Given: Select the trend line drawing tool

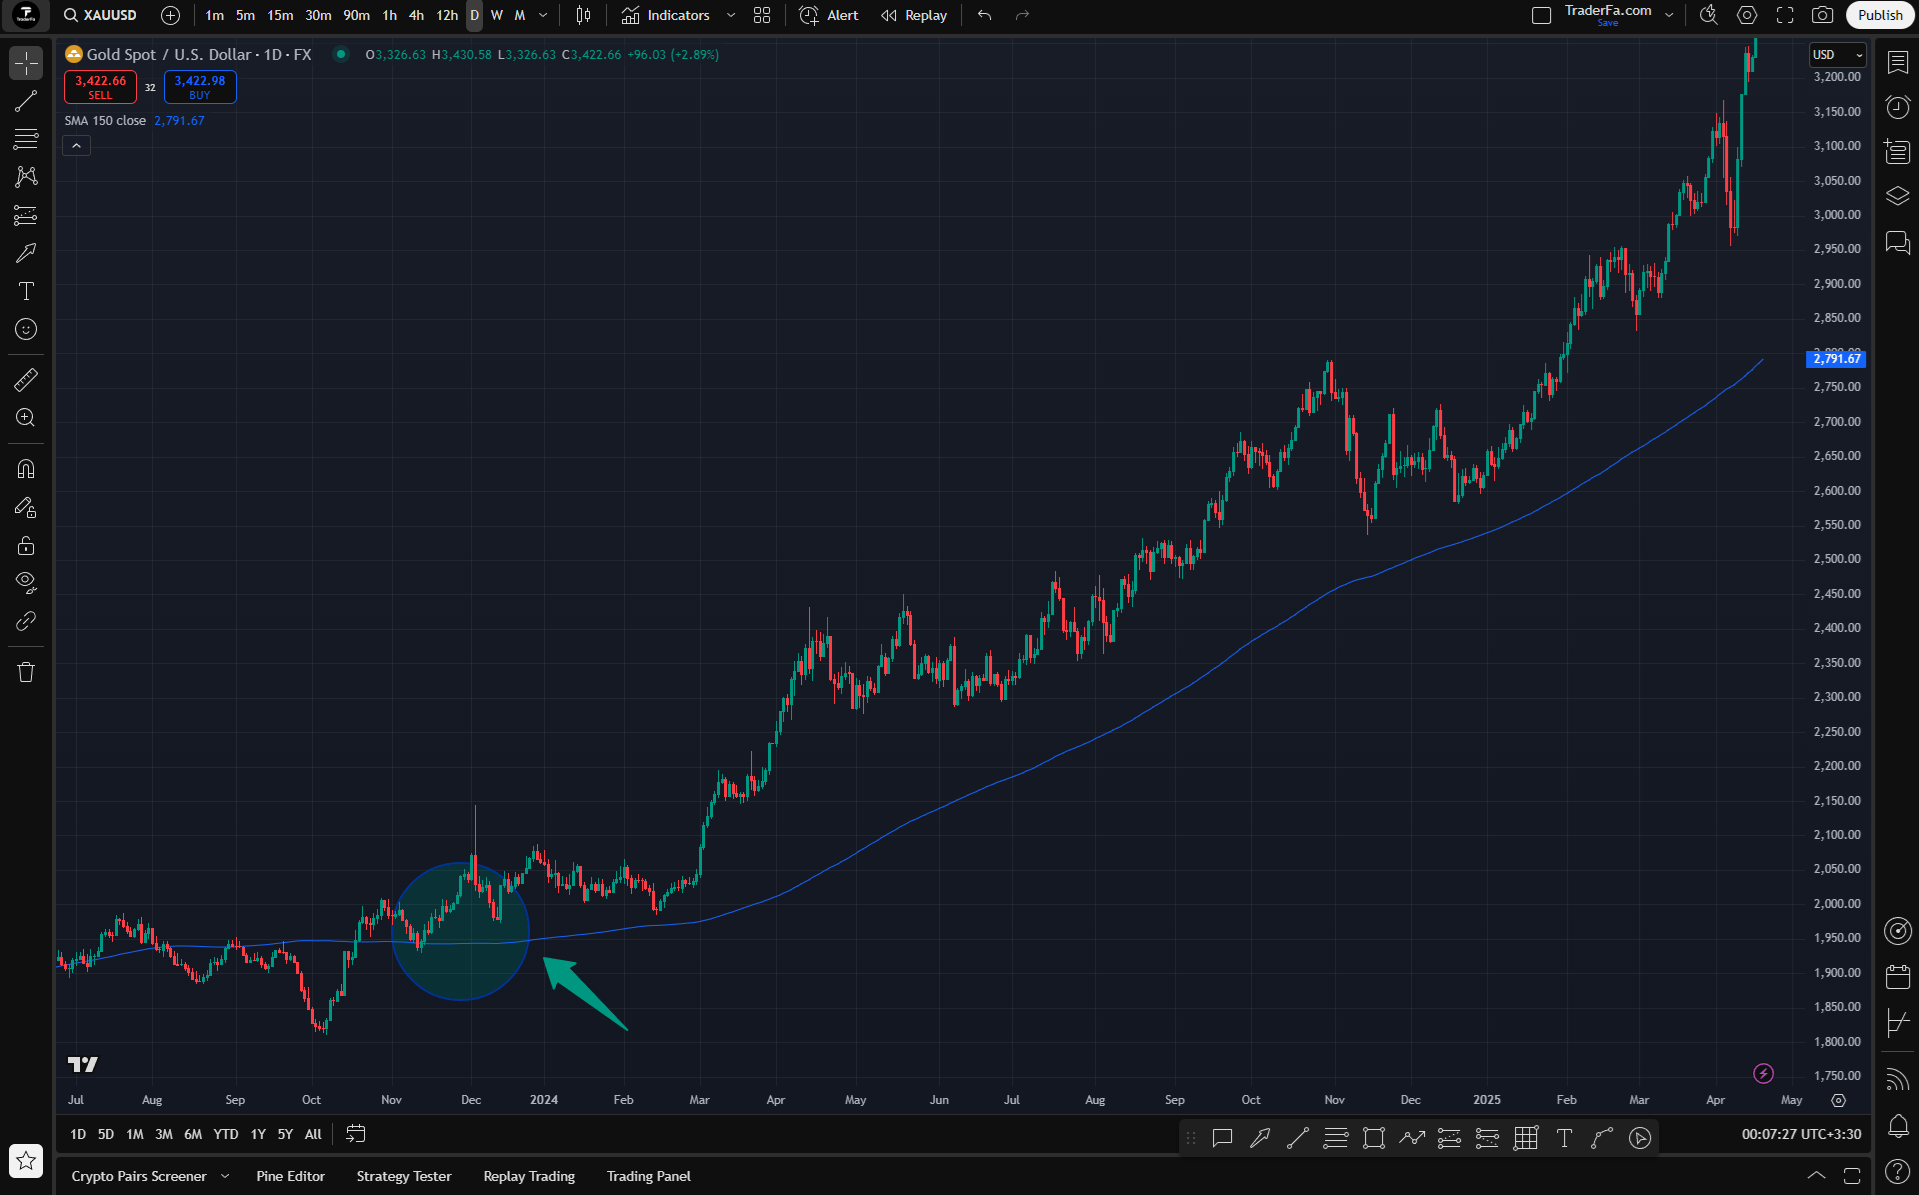Looking at the screenshot, I should [x=26, y=101].
